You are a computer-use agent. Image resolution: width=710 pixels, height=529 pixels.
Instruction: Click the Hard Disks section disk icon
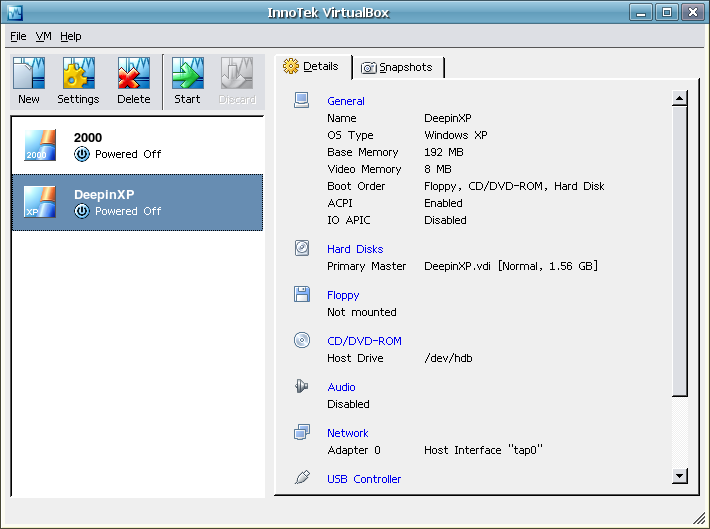point(302,248)
